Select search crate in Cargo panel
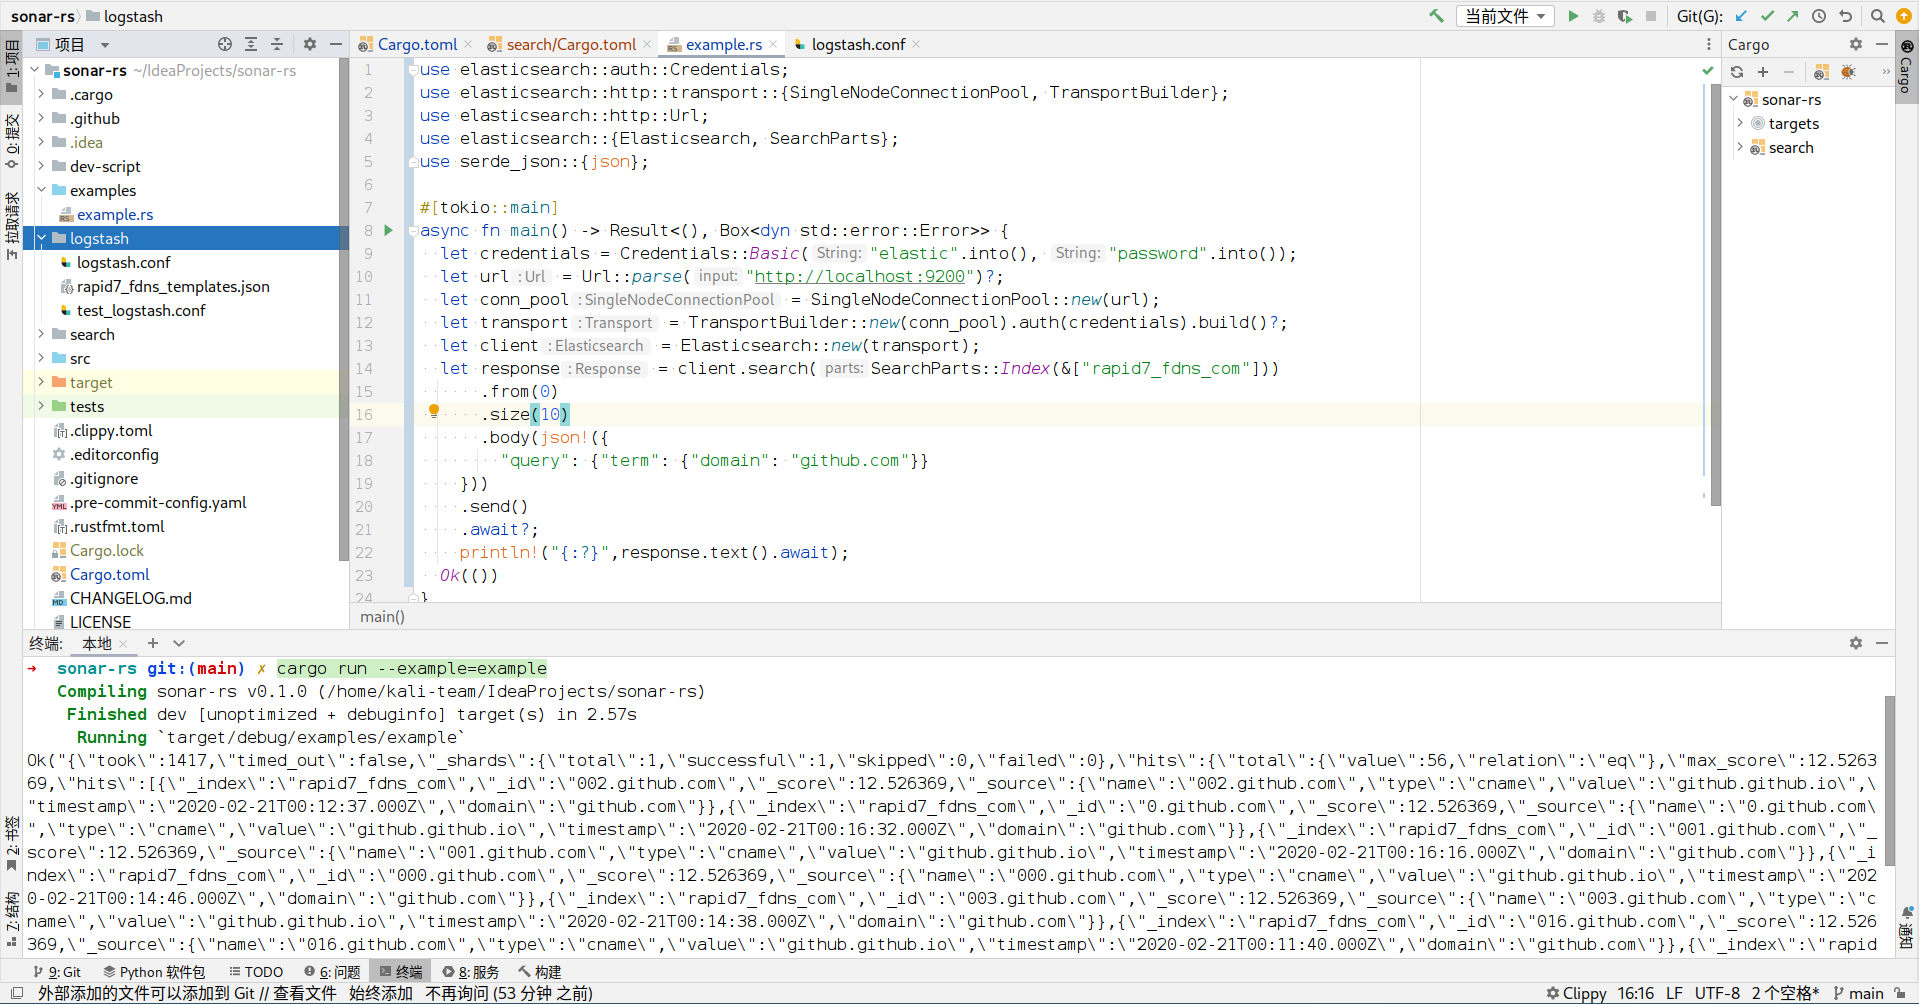This screenshot has height=1004, width=1919. (x=1790, y=147)
